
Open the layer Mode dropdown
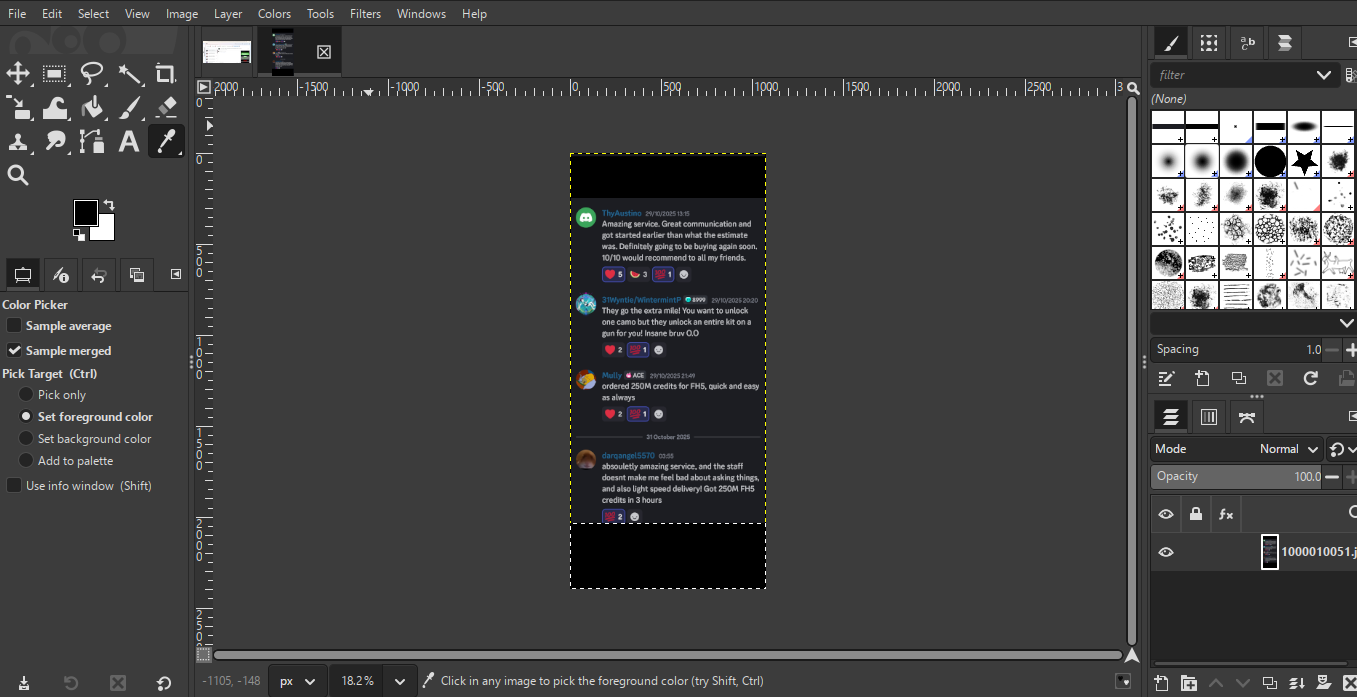click(x=1288, y=448)
